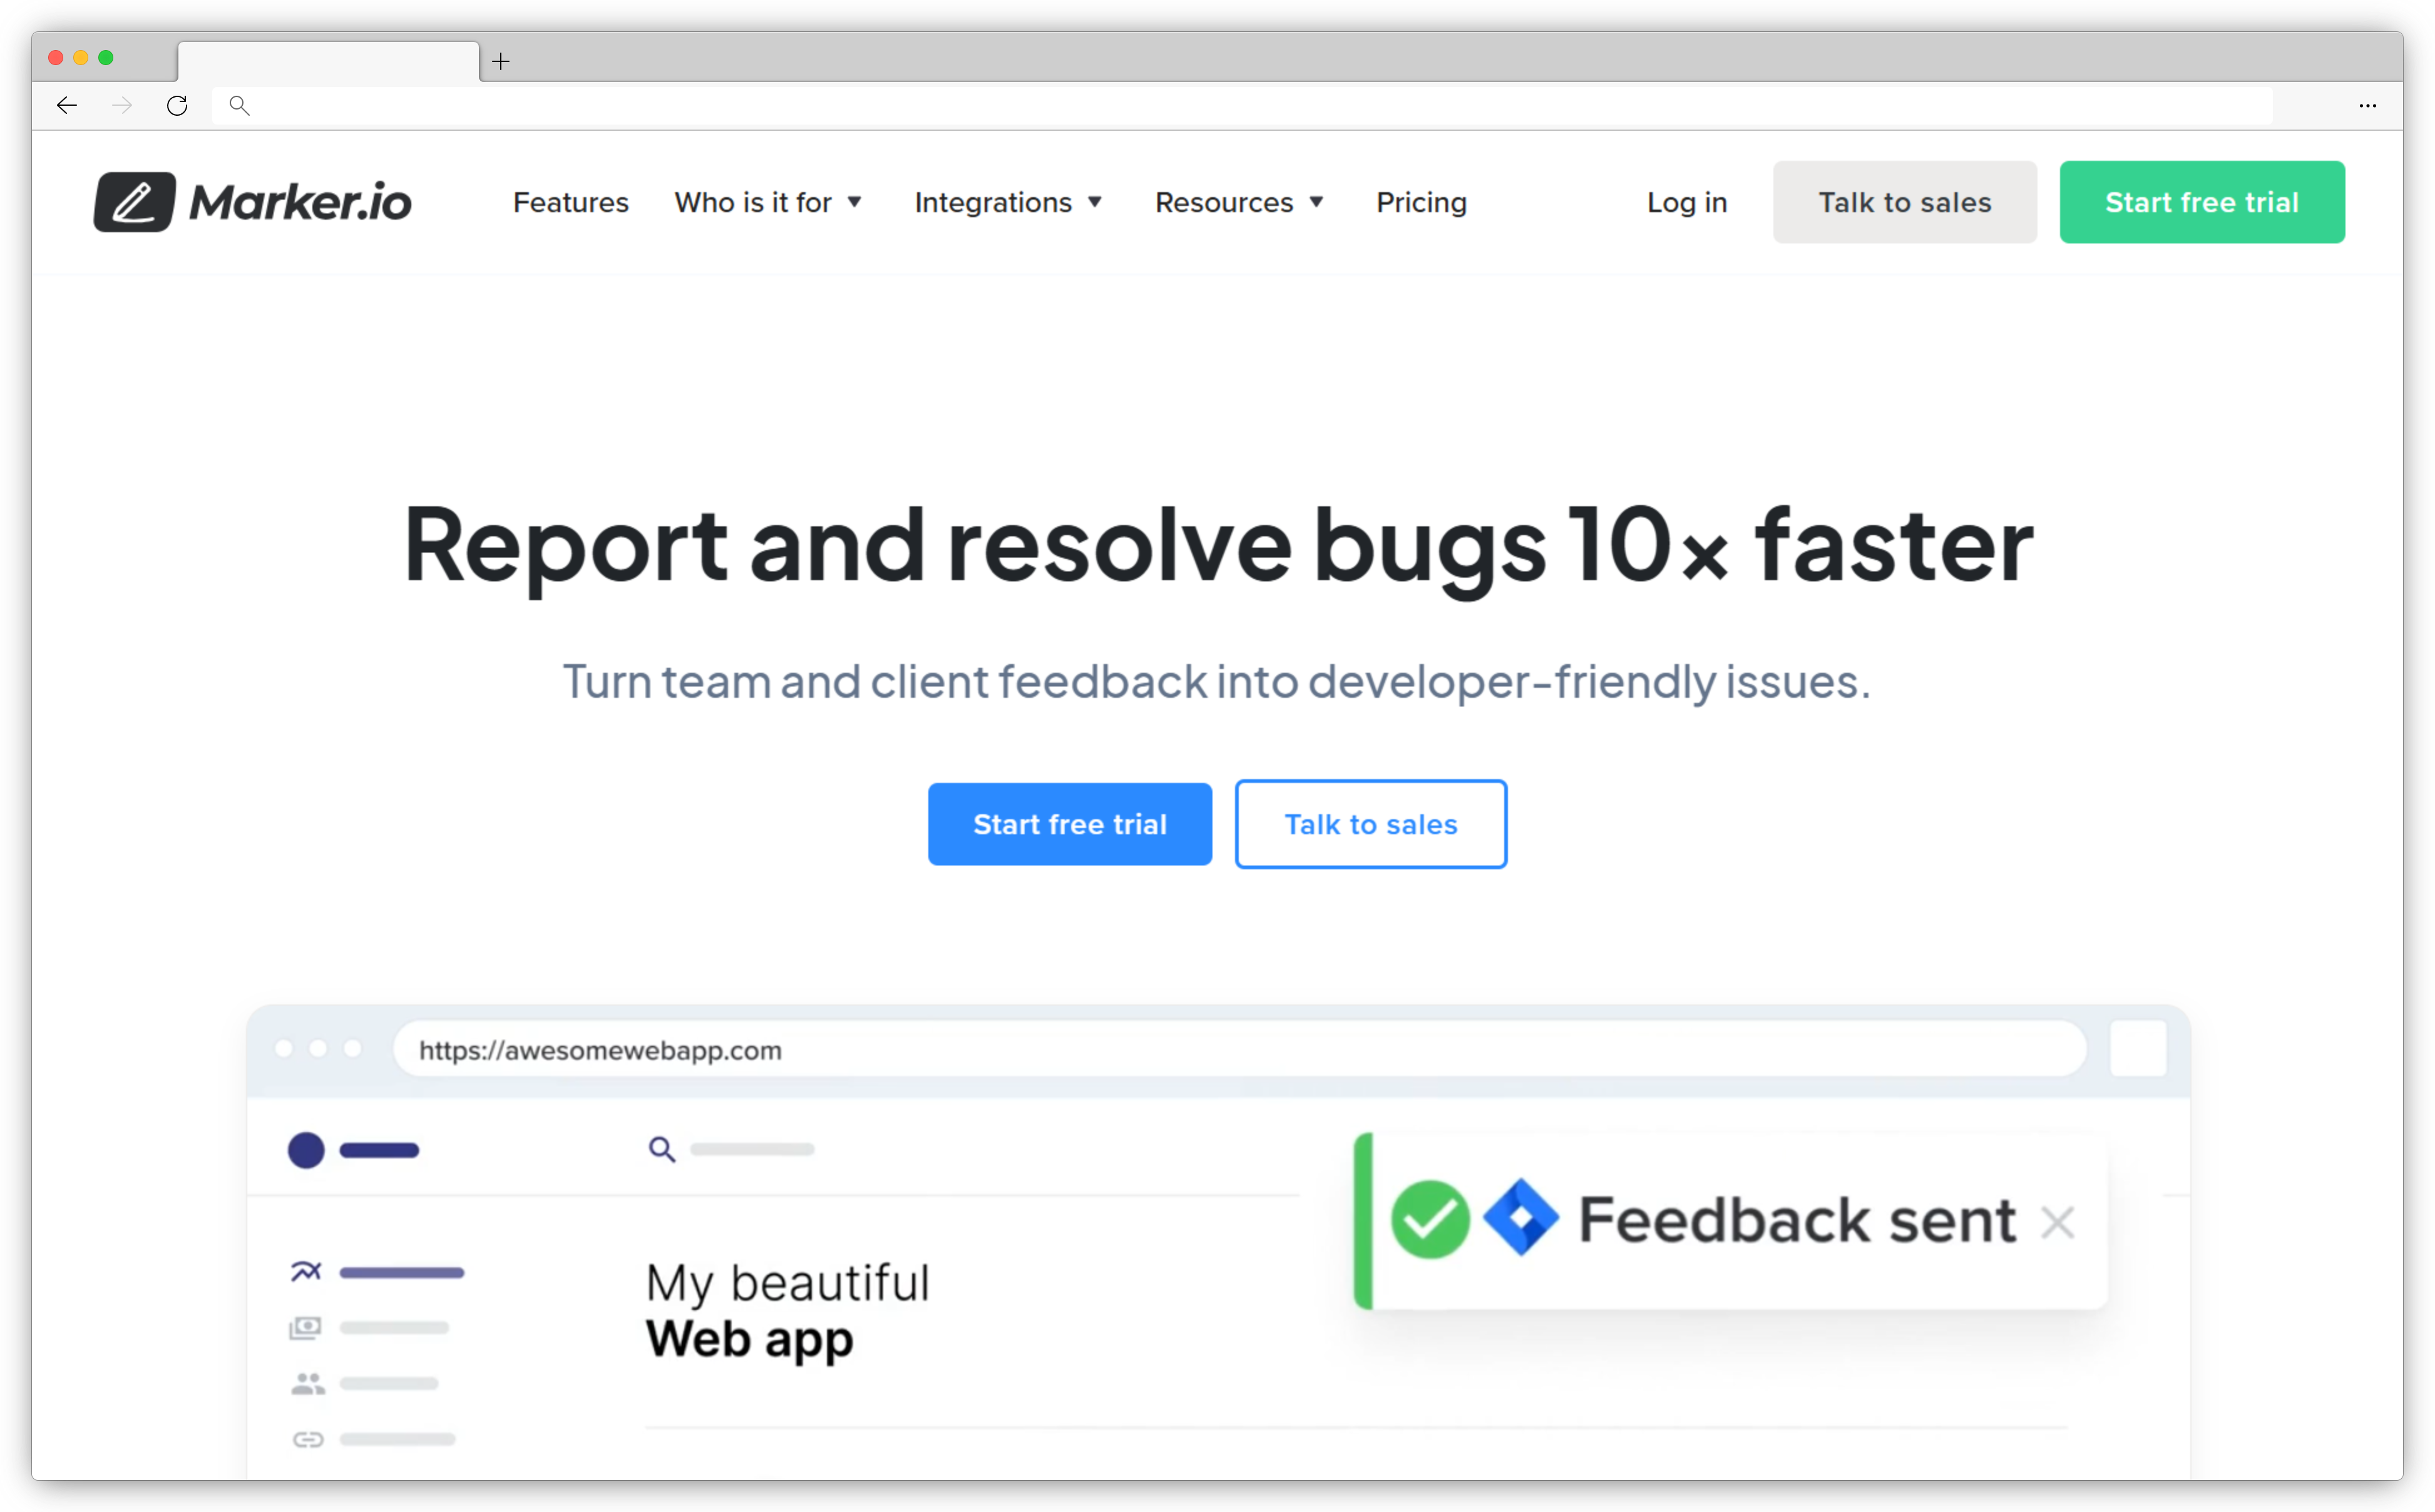Screen dimensions: 2435x1512
Task: Expand the Resources dropdown menu
Action: click(1238, 200)
